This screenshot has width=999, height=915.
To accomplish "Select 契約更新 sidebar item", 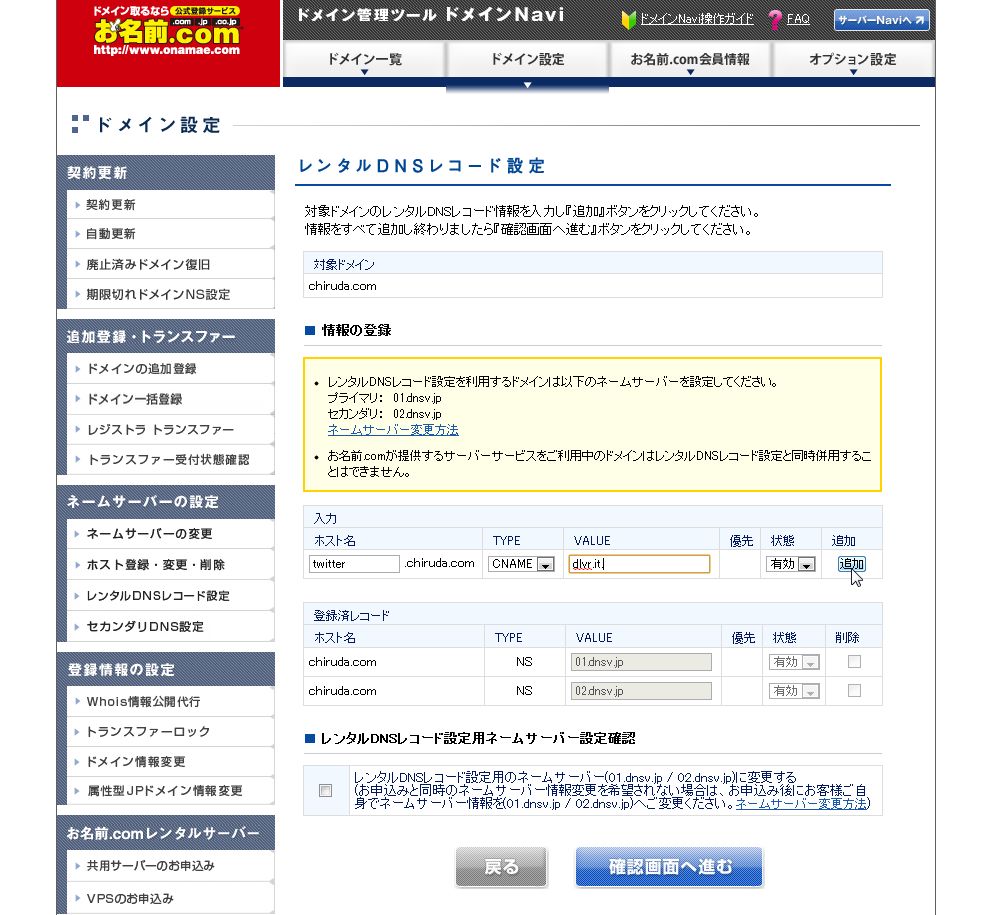I will pyautogui.click(x=170, y=205).
